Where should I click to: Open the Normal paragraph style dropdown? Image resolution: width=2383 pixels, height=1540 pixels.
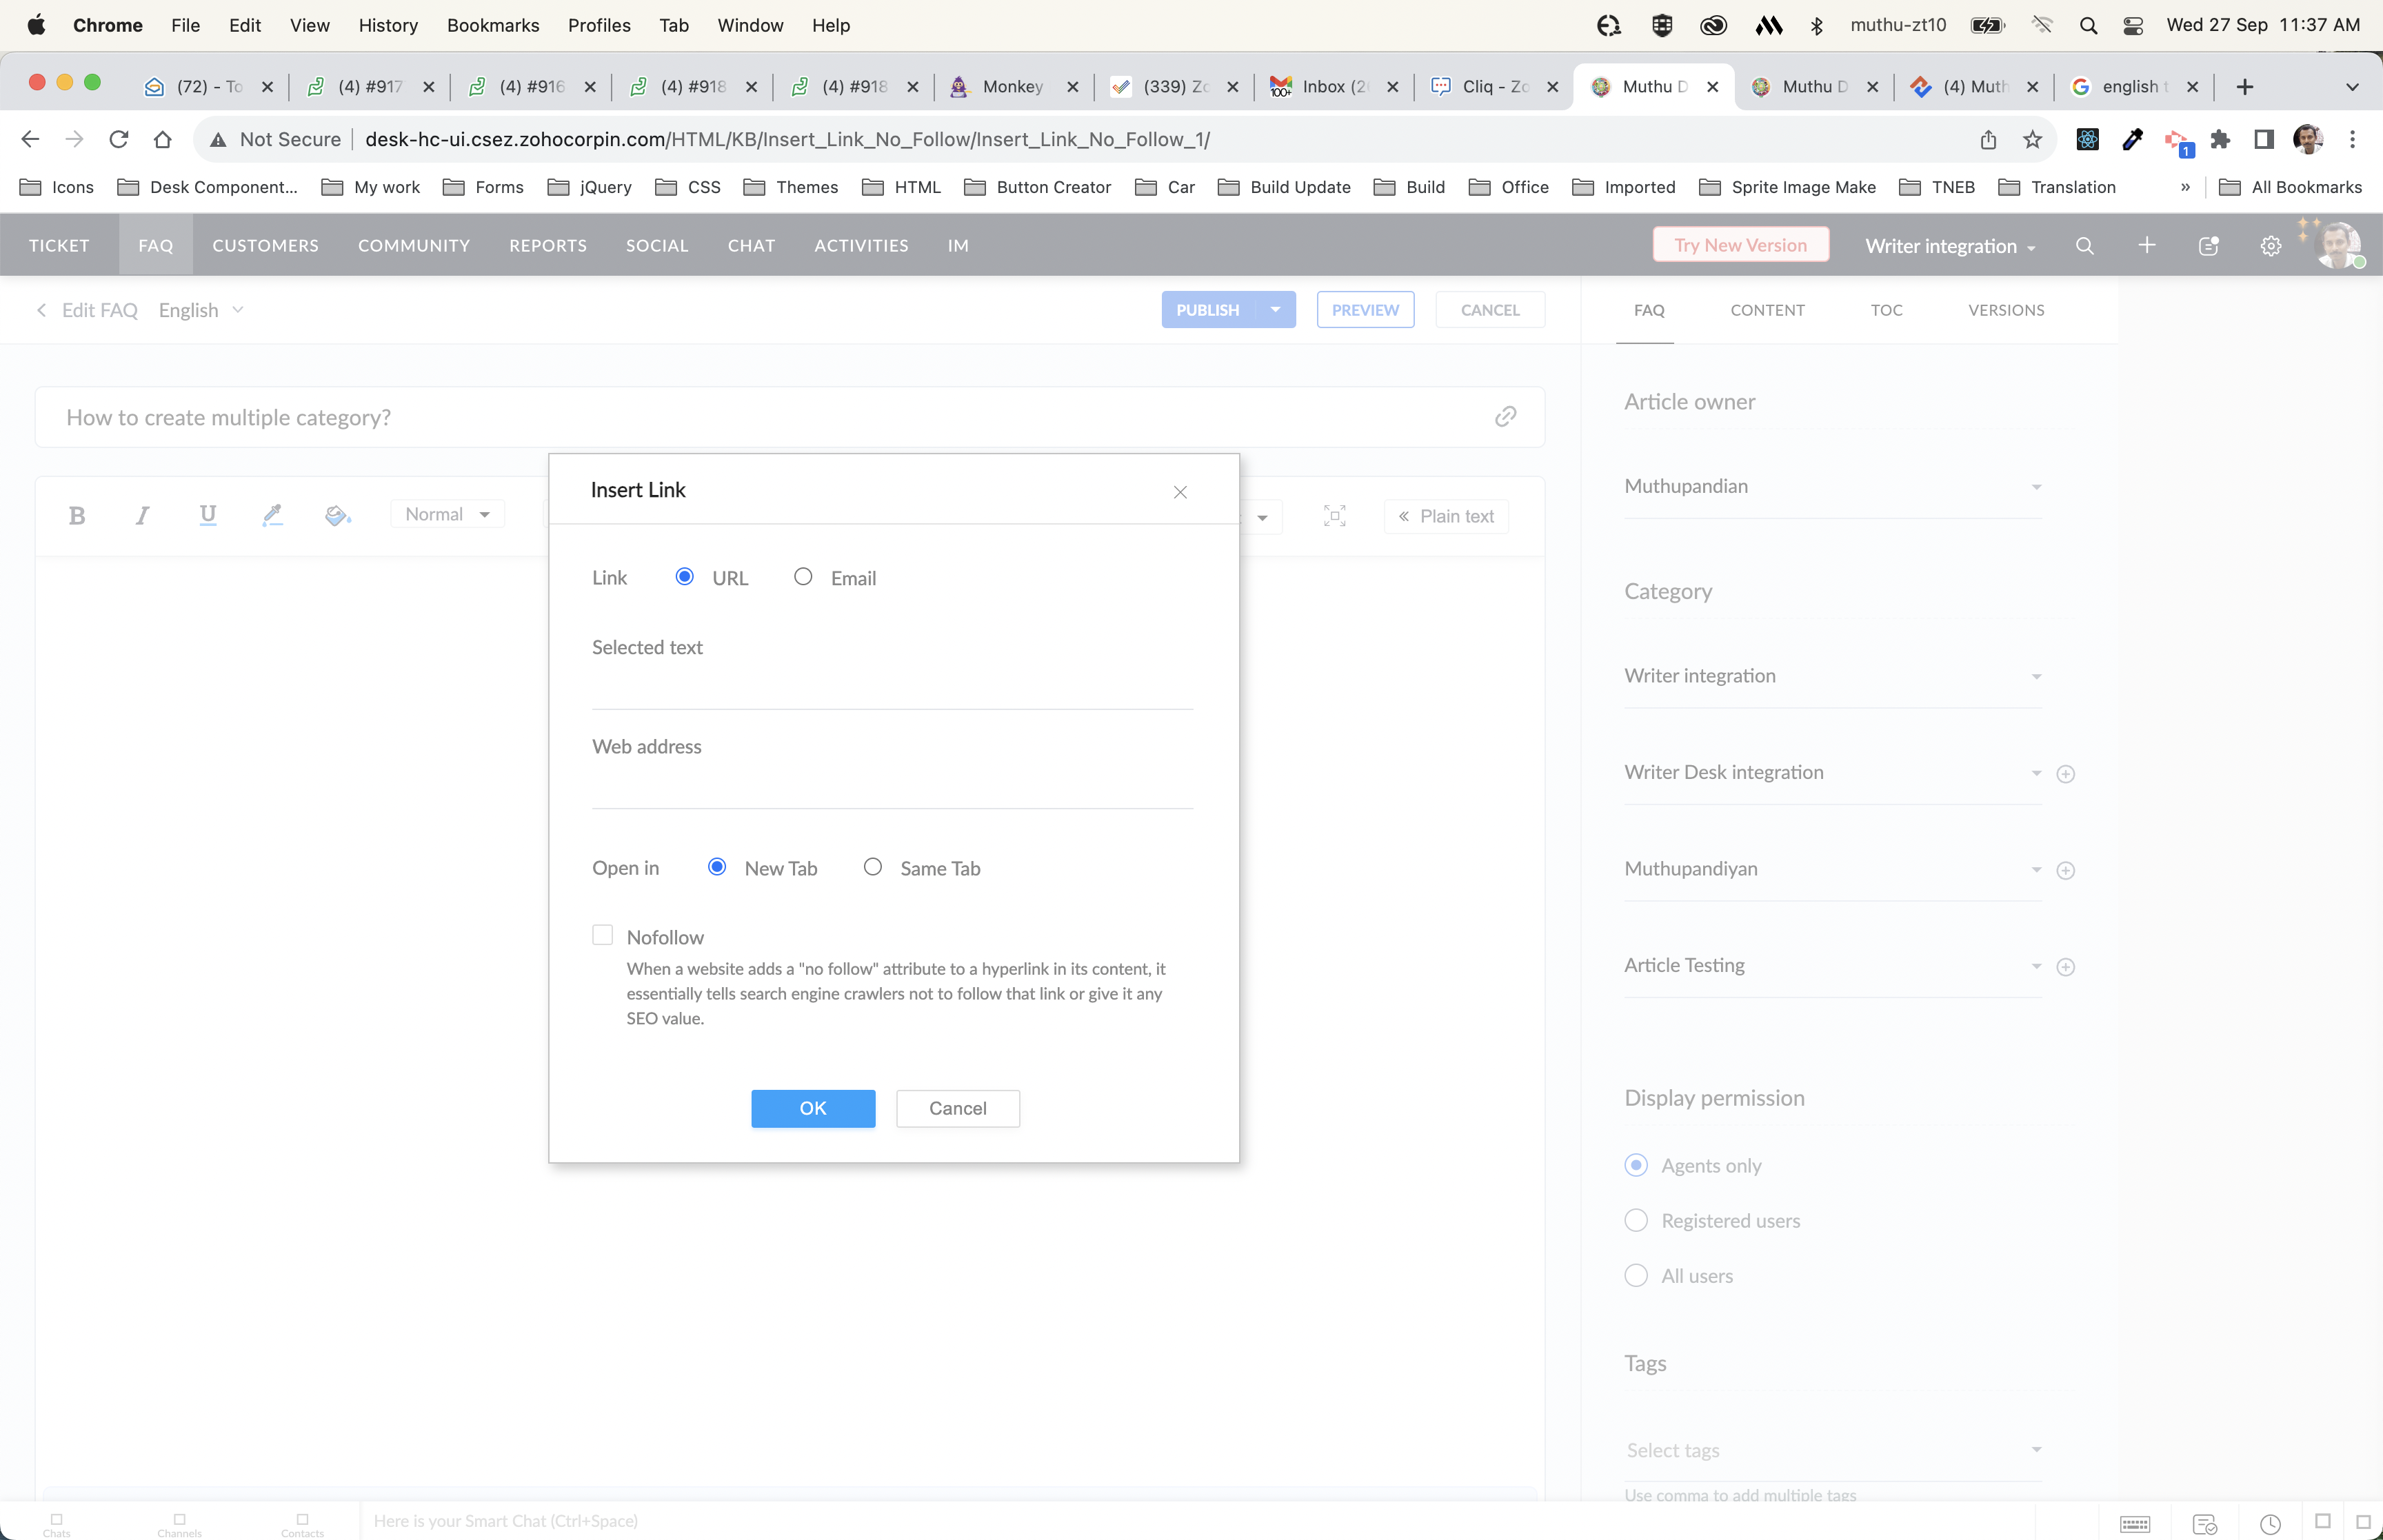point(447,514)
